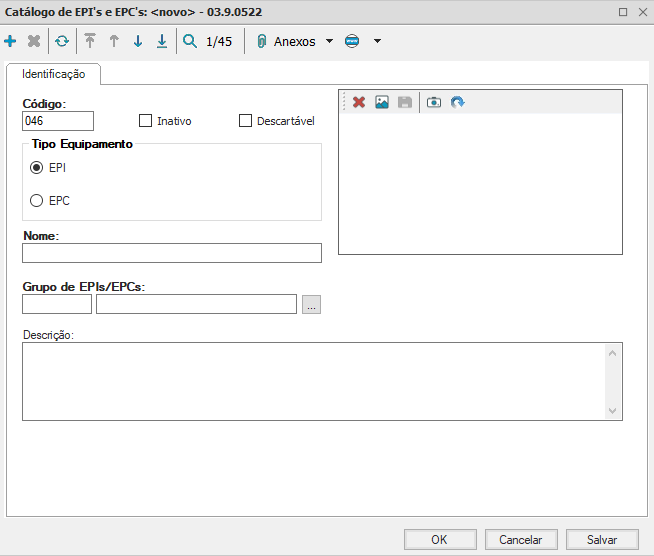Go to next record arrow
654x556 pixels.
(138, 42)
